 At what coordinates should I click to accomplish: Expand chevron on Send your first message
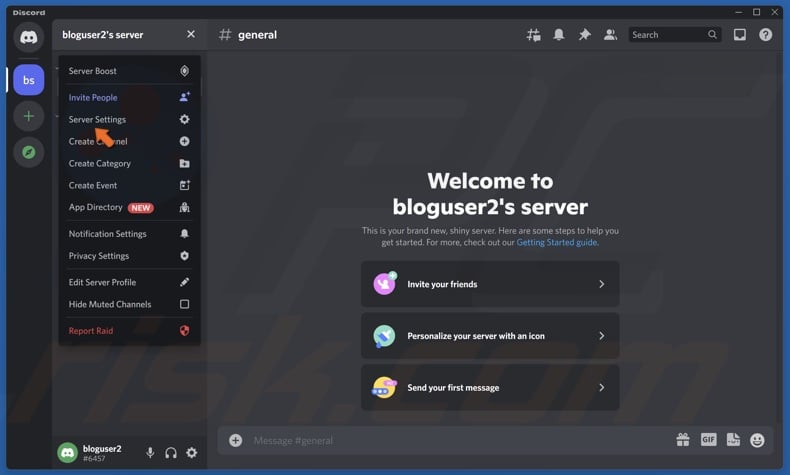pyautogui.click(x=602, y=387)
